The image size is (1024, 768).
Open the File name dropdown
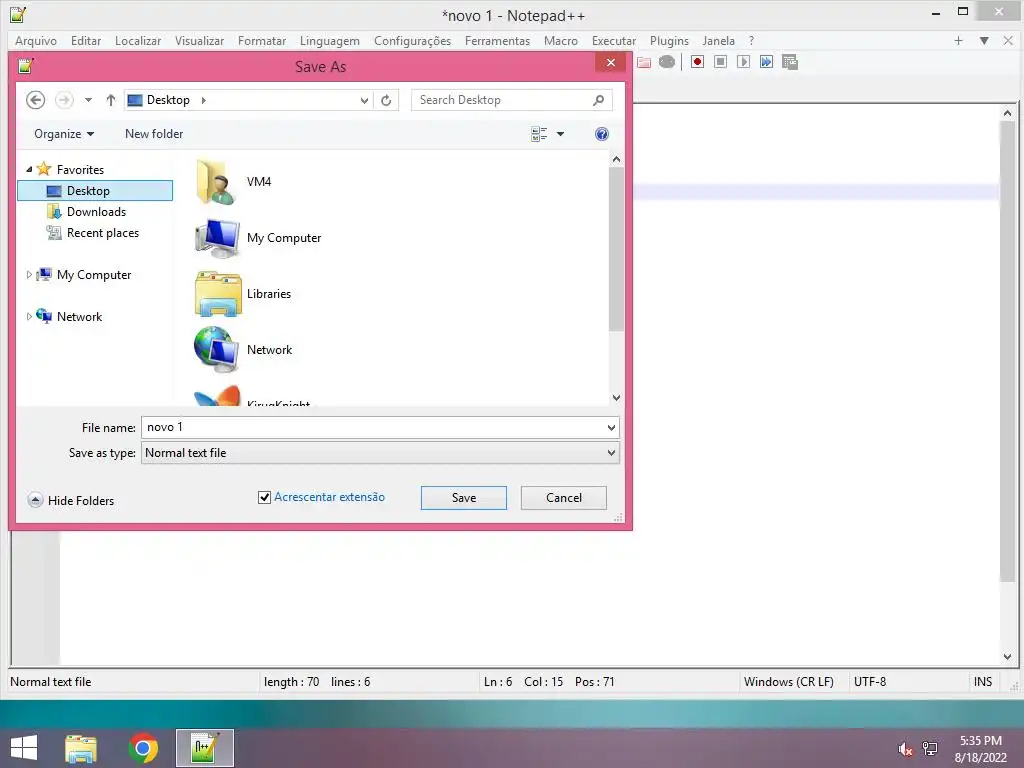[x=611, y=428]
